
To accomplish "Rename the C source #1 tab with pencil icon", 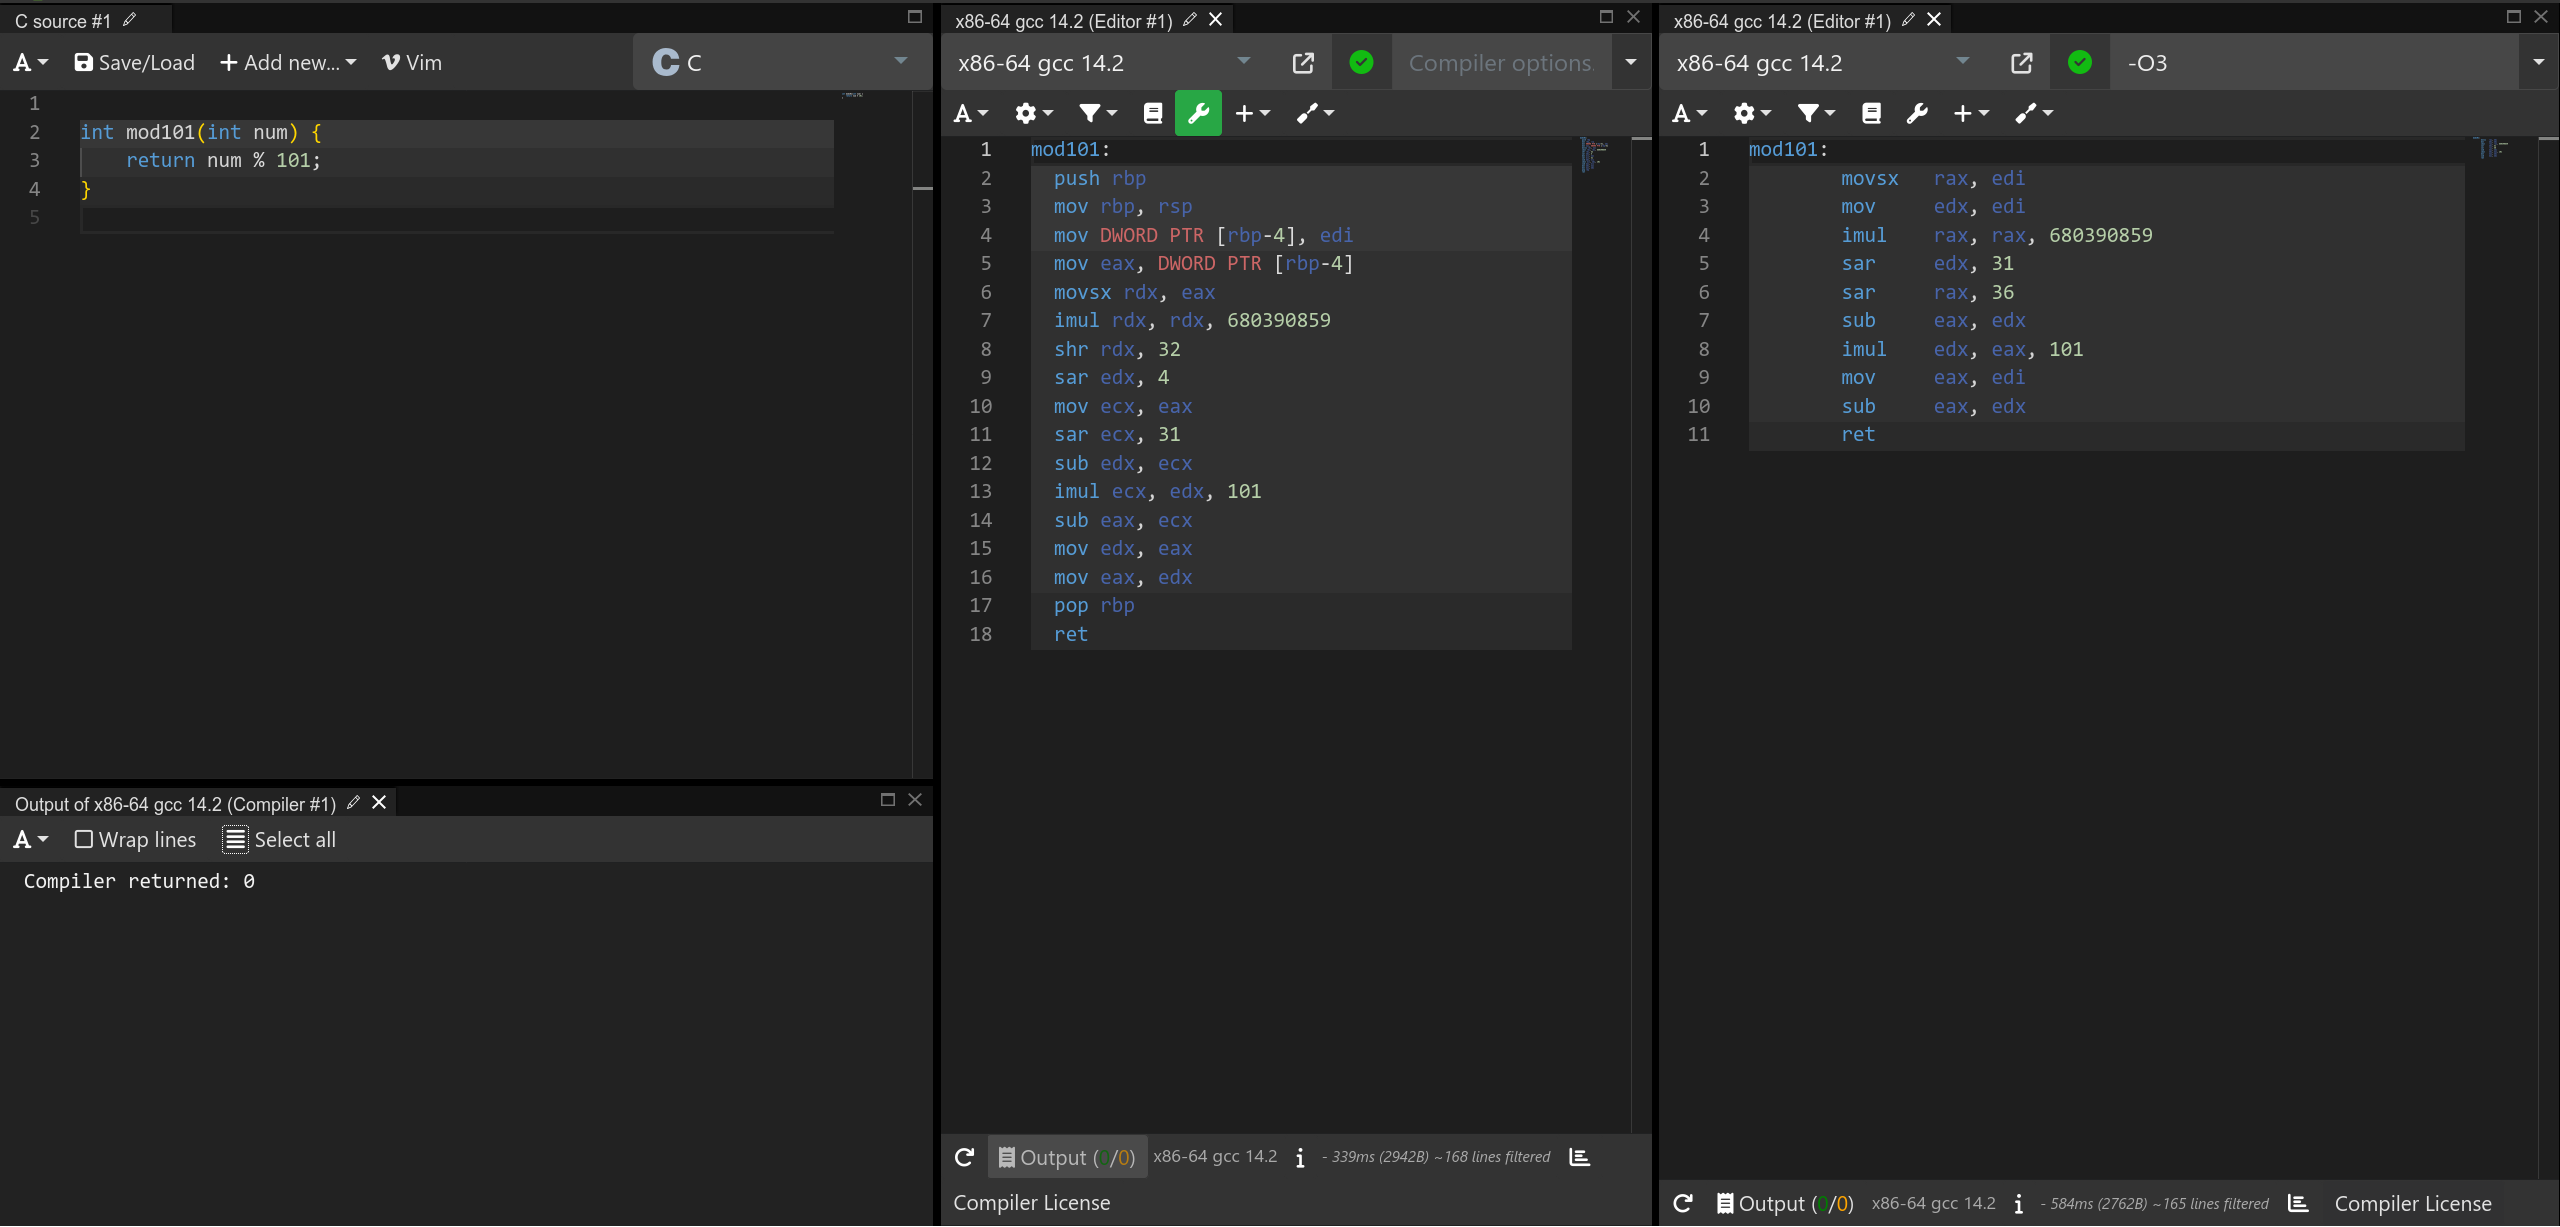I will pos(129,20).
